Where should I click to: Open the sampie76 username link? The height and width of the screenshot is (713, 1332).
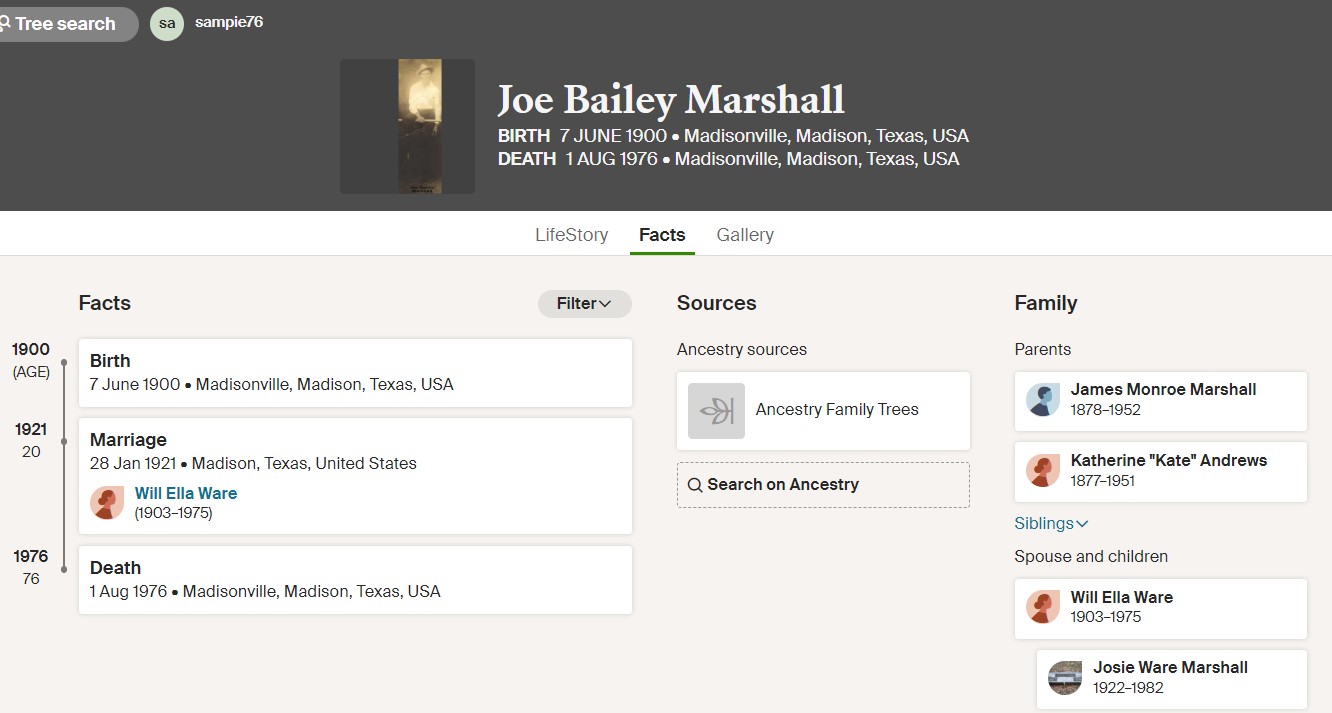(x=229, y=22)
